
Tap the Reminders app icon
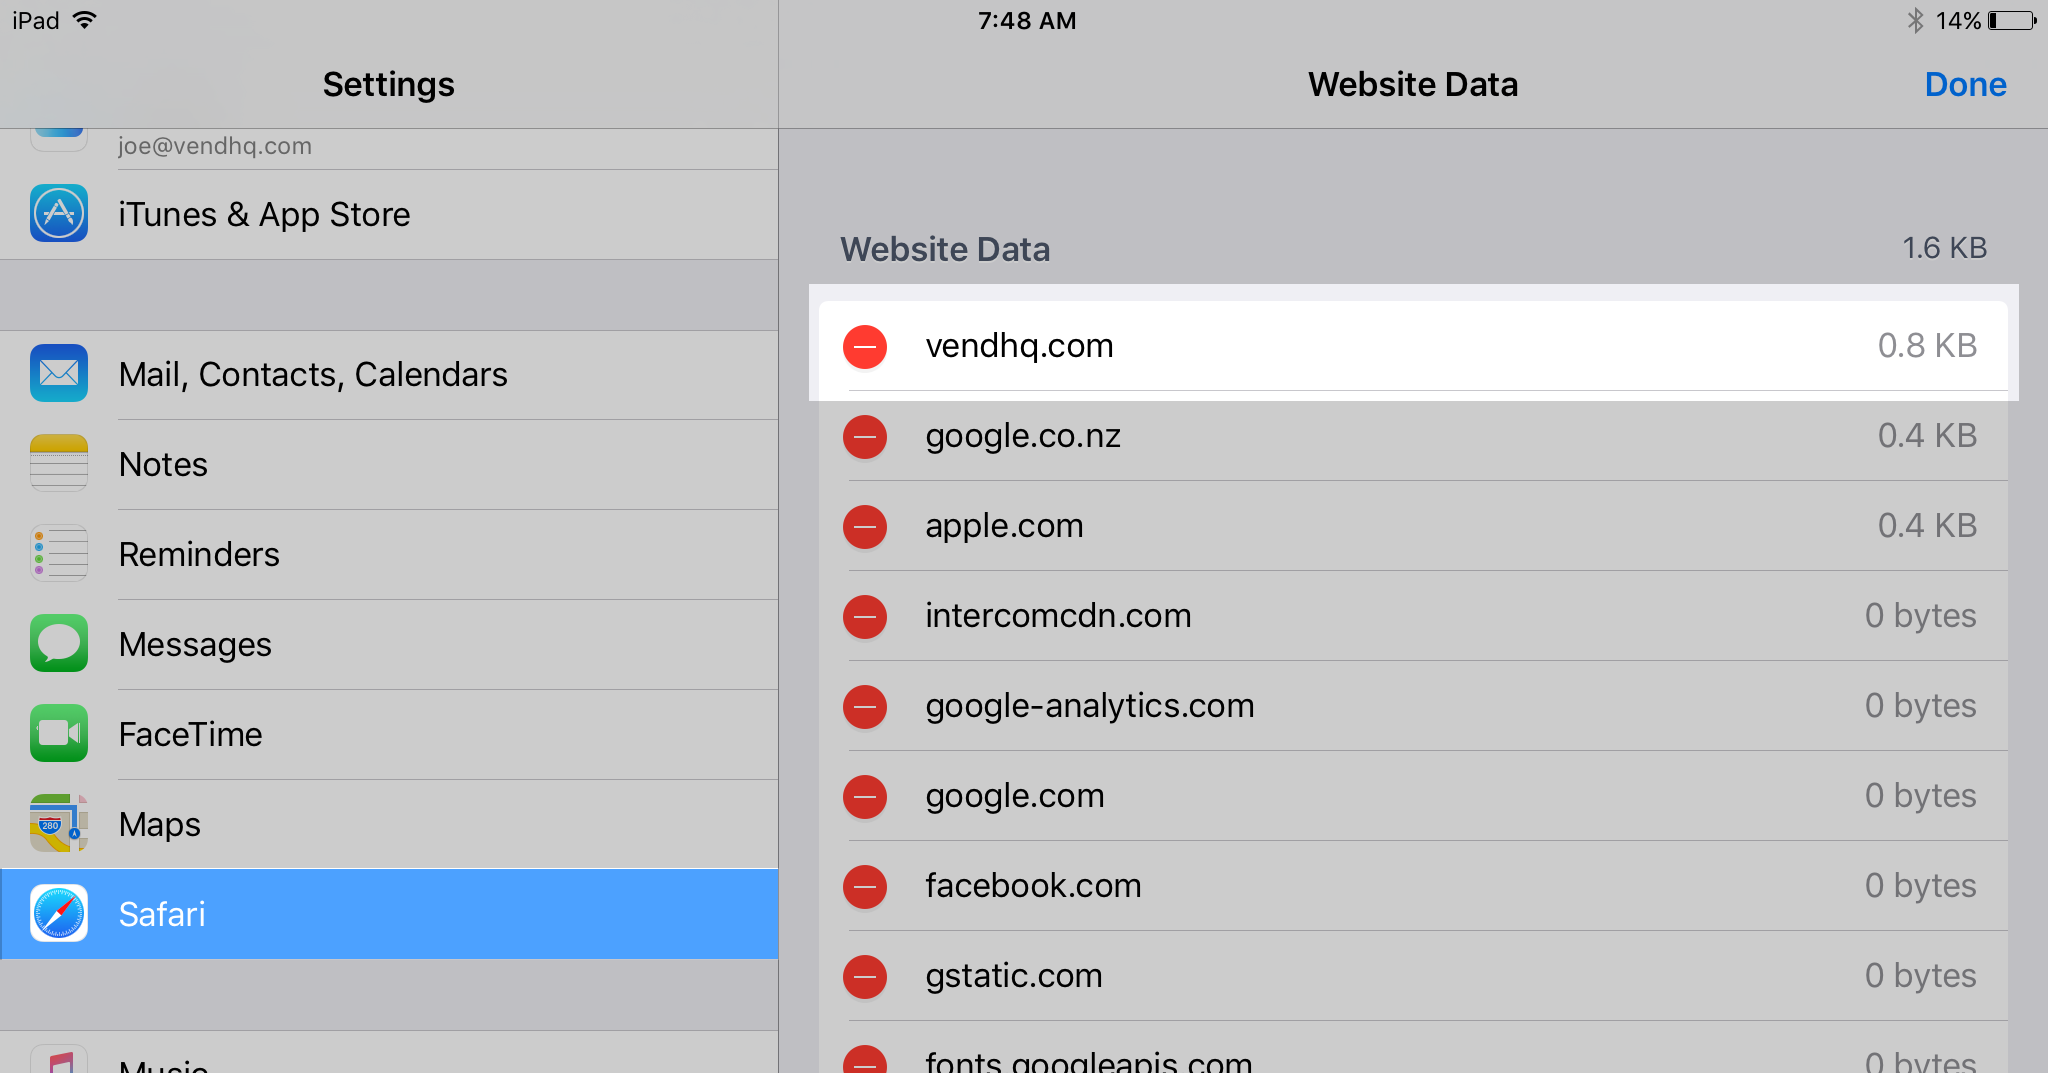pos(59,553)
